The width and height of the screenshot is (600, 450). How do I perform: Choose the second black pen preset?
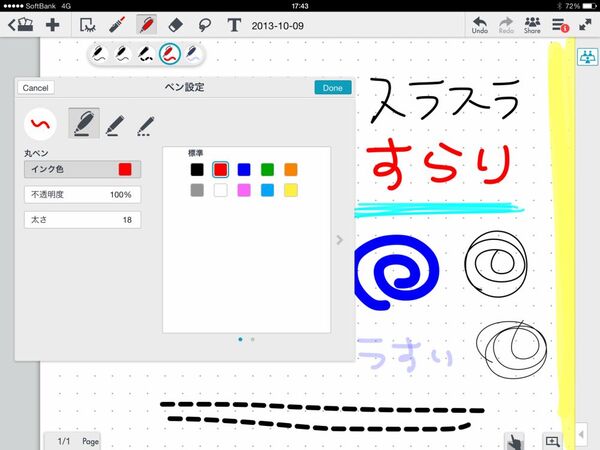122,54
